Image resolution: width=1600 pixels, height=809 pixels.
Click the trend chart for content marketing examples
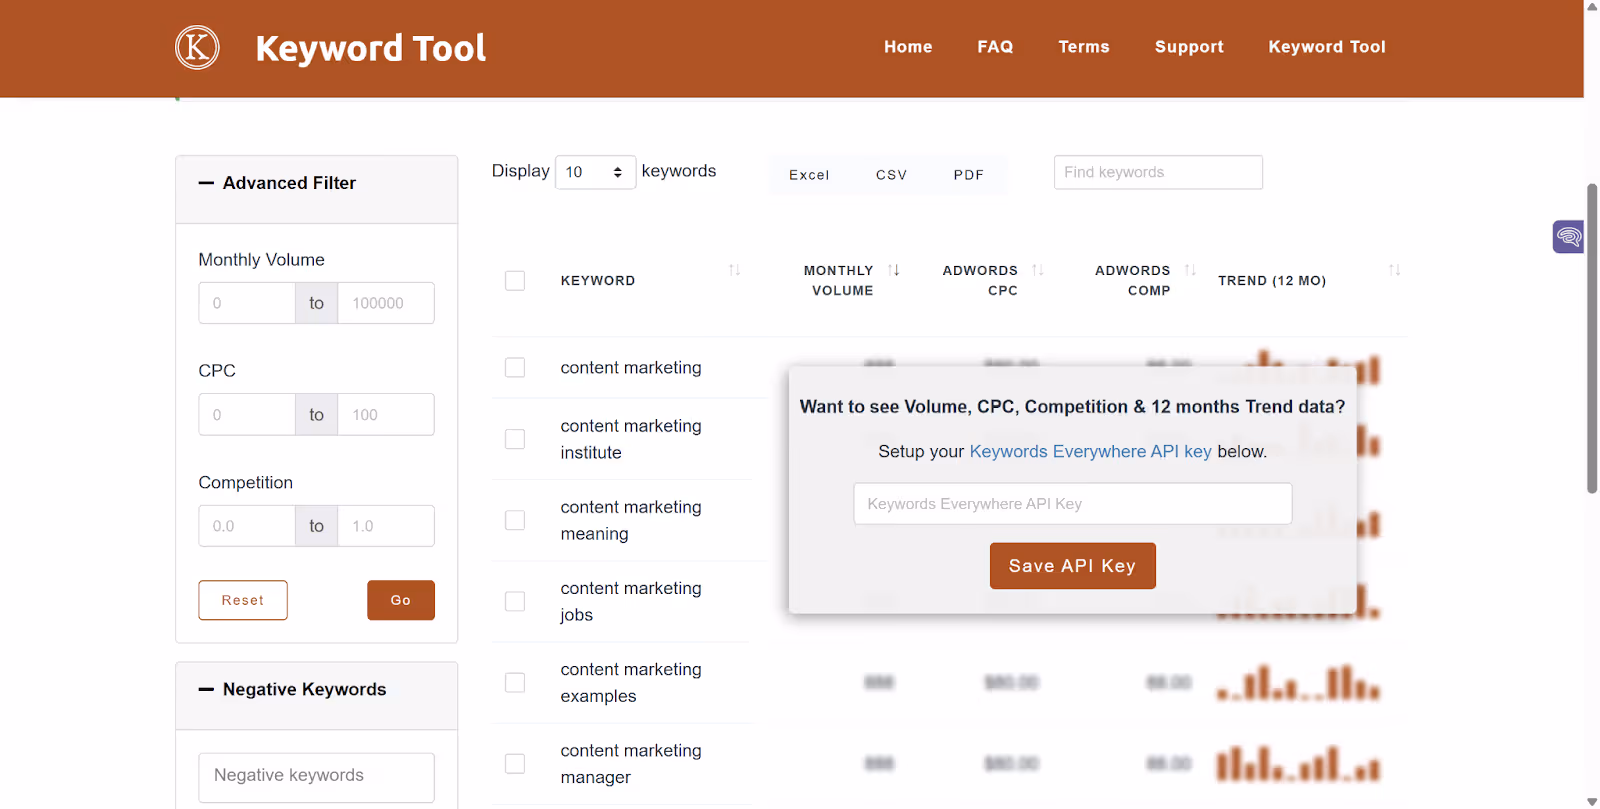[x=1298, y=683]
